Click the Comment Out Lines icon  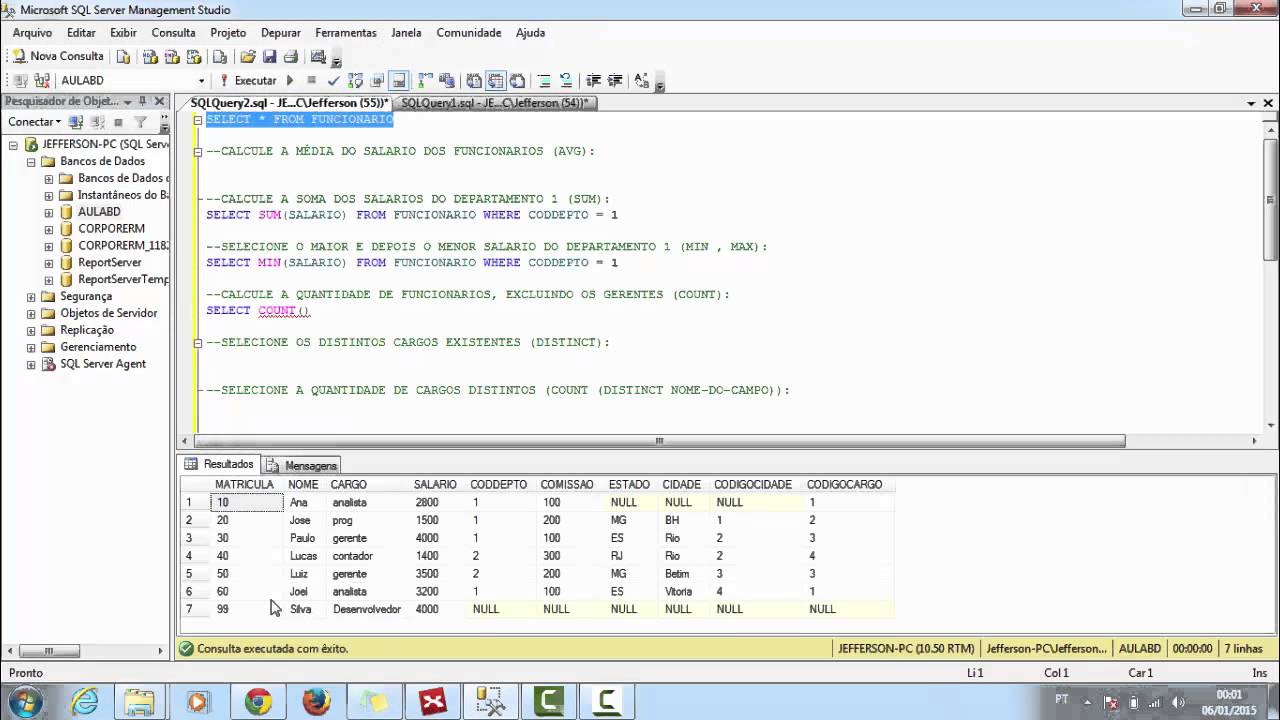tap(544, 80)
